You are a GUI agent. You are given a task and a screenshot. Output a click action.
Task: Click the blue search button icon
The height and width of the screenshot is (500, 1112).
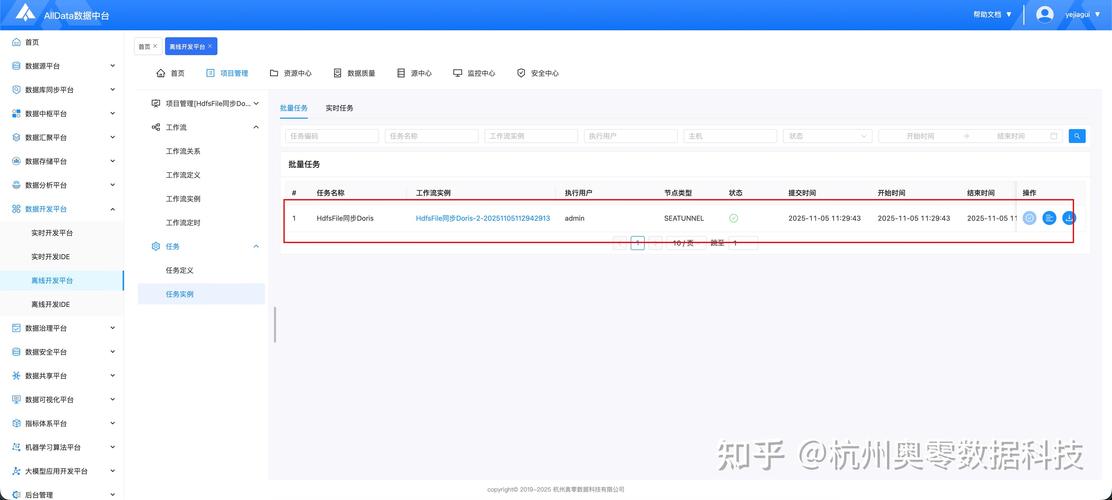[1077, 135]
